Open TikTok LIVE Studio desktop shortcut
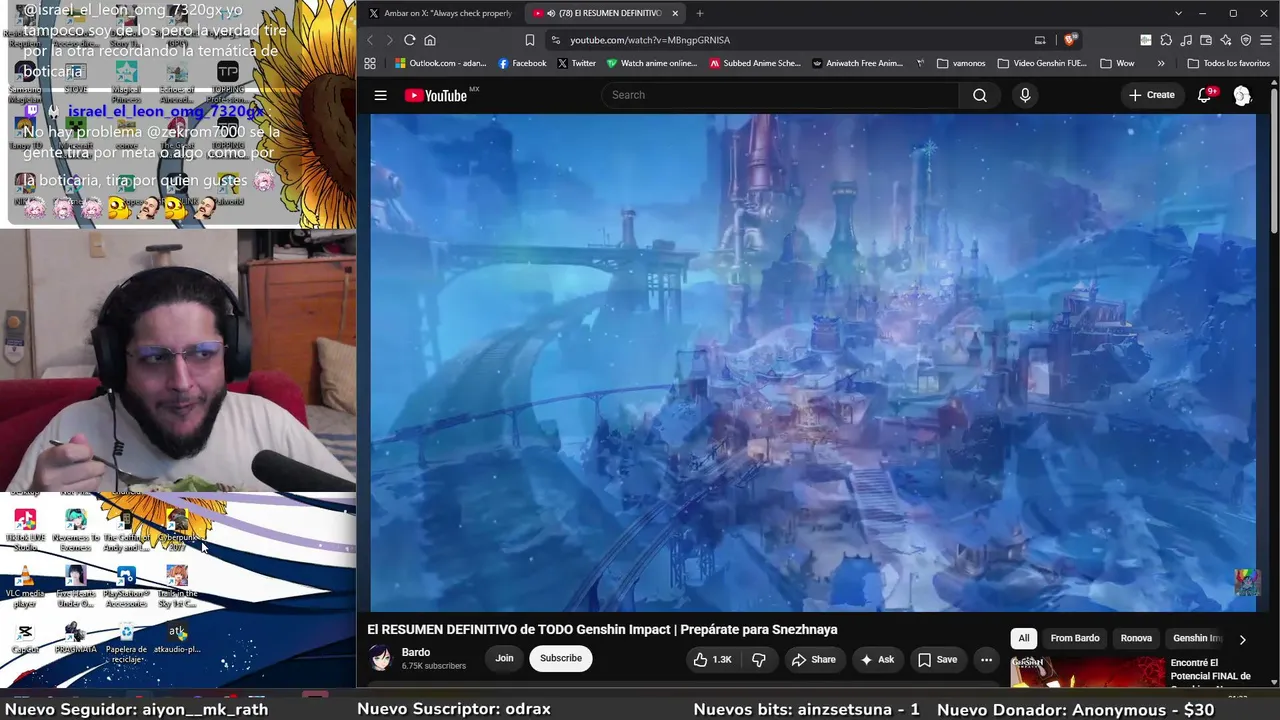This screenshot has width=1280, height=720. [25, 530]
